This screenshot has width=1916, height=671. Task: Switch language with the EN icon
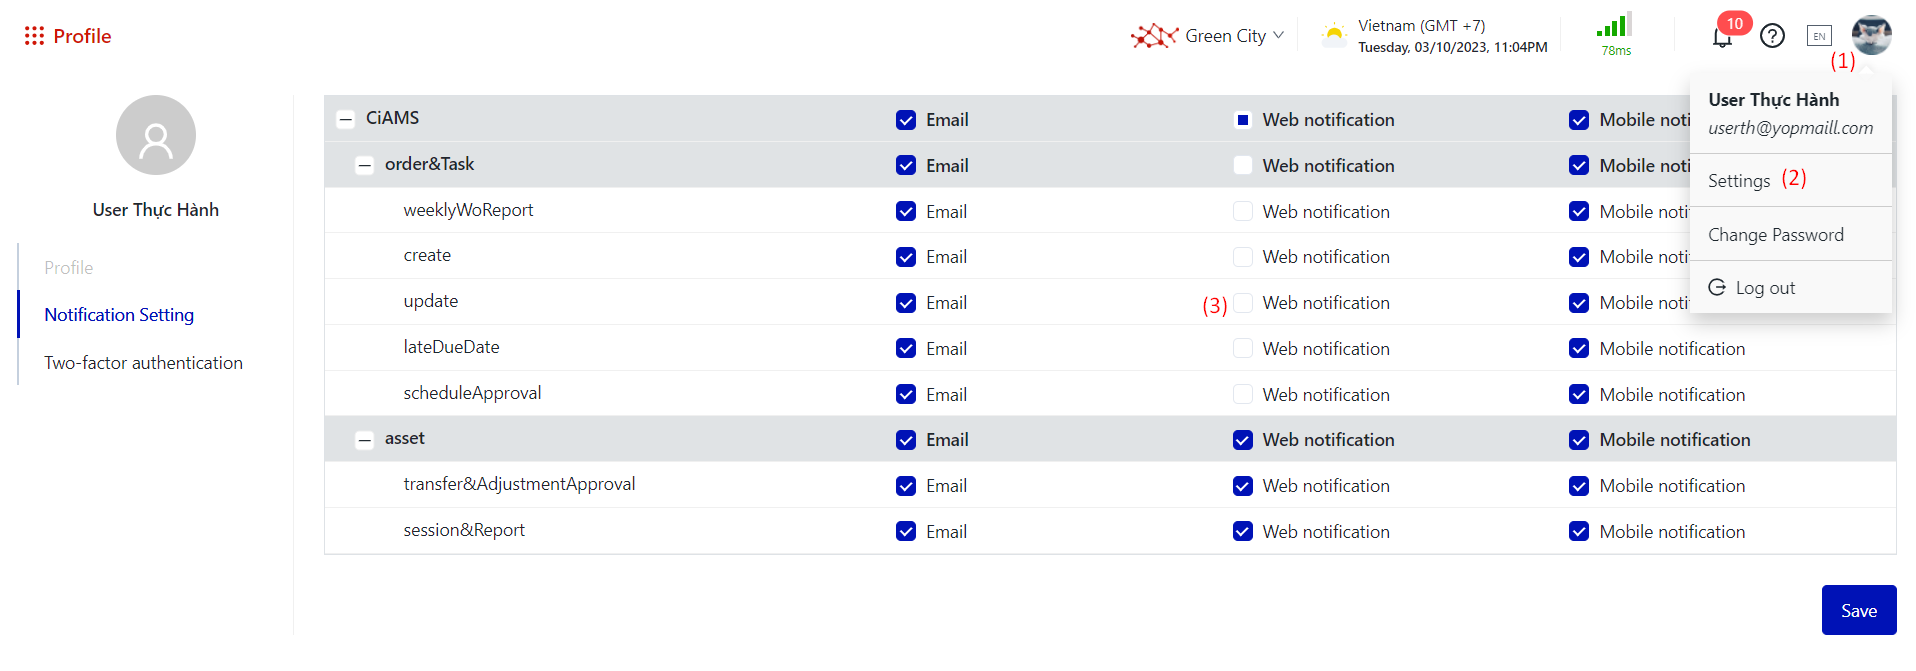[1818, 36]
